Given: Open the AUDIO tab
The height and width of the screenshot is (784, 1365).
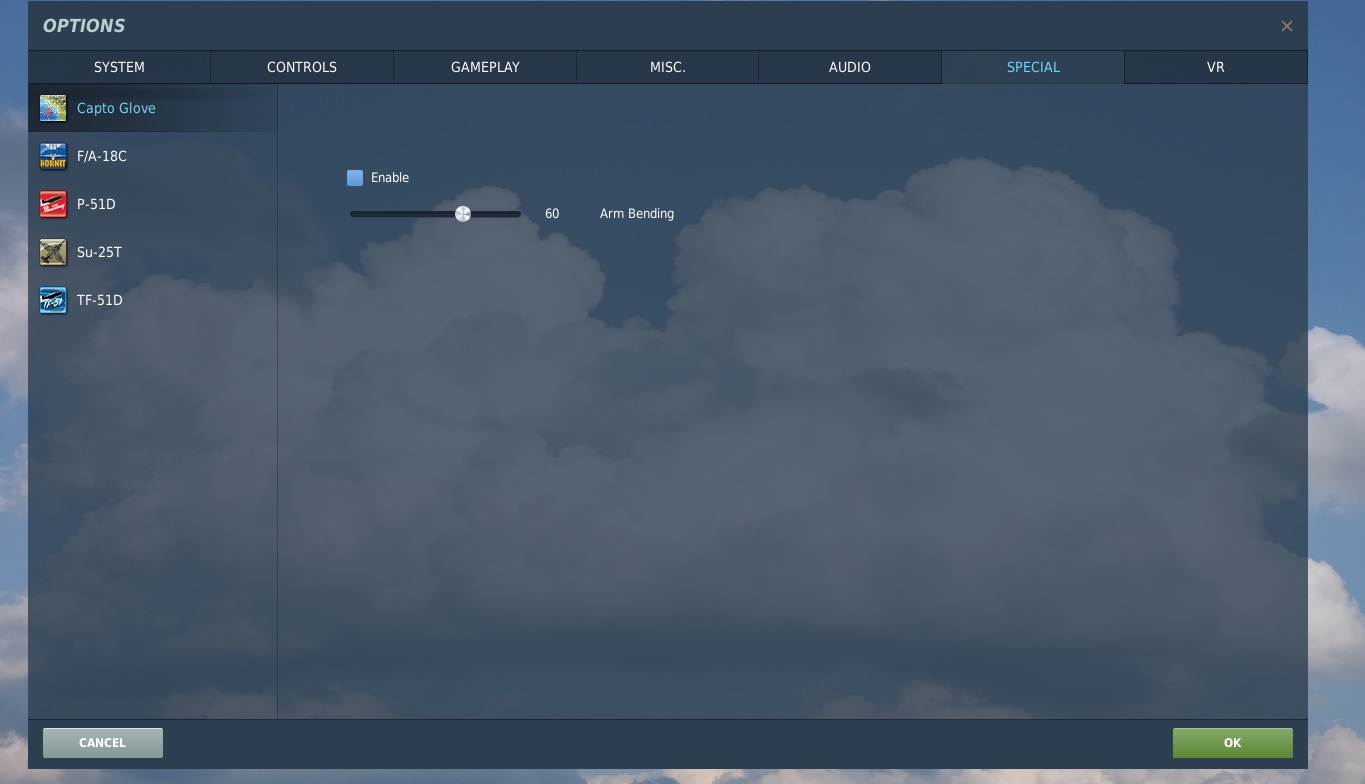Looking at the screenshot, I should (850, 67).
